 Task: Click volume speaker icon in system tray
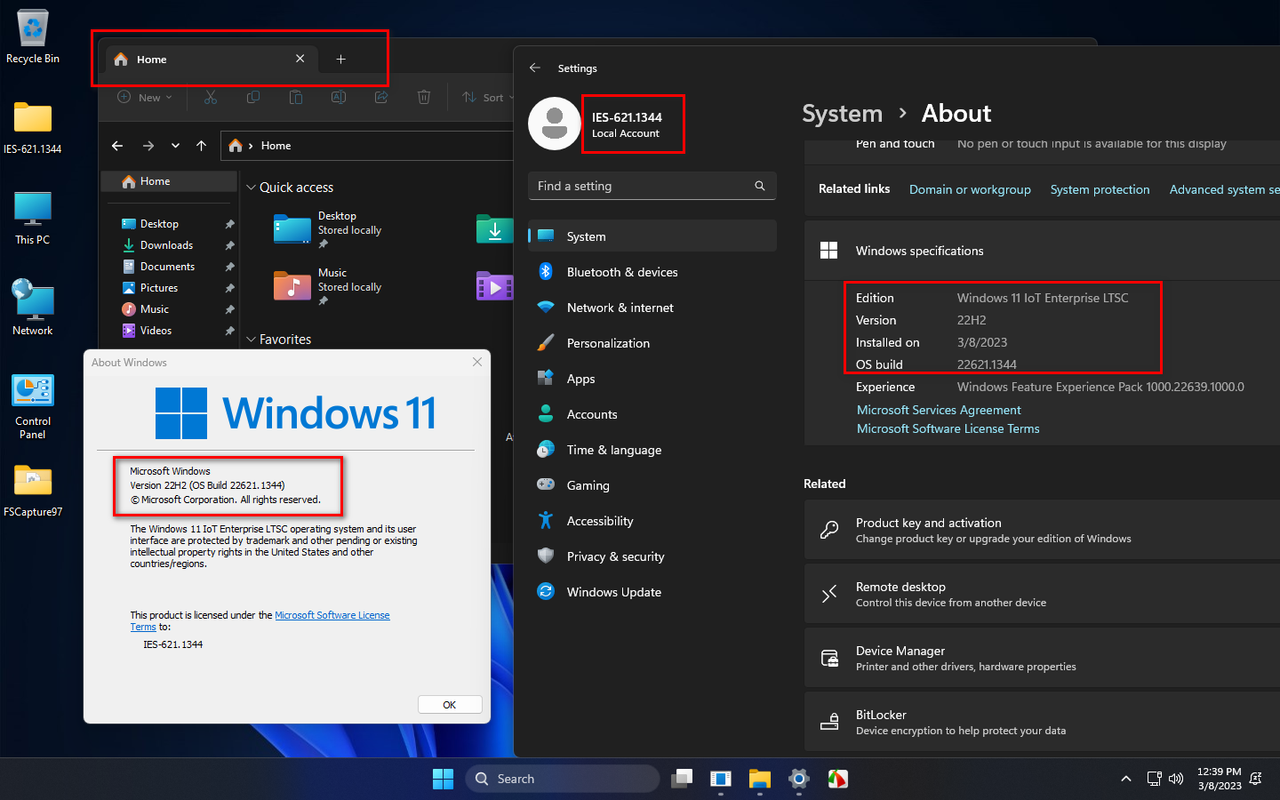(1176, 778)
